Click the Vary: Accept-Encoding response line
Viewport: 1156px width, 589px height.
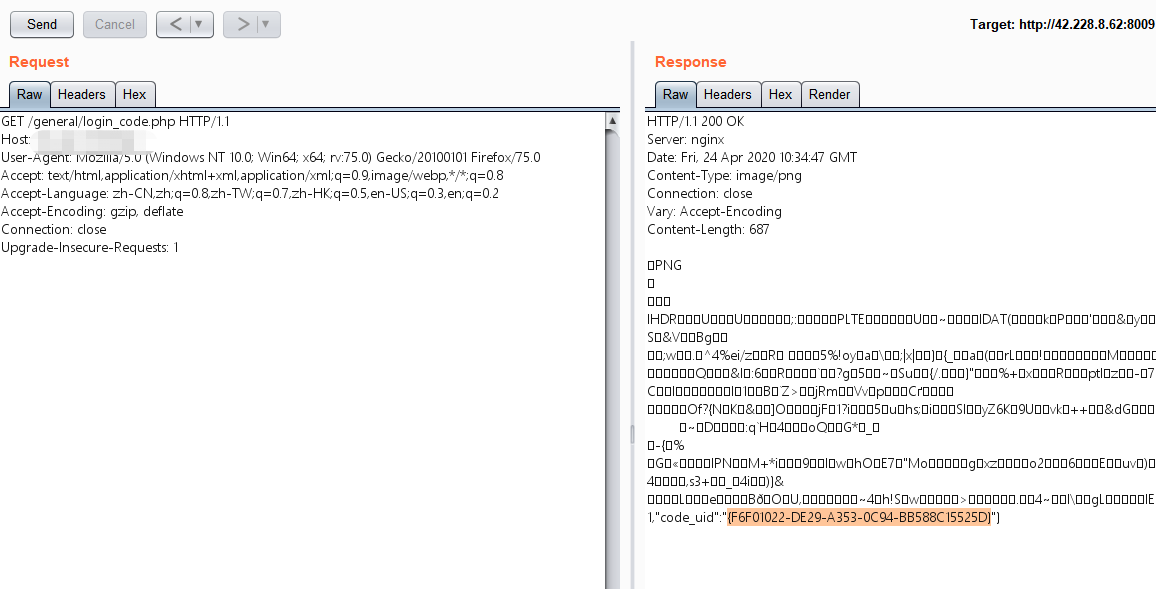point(714,211)
